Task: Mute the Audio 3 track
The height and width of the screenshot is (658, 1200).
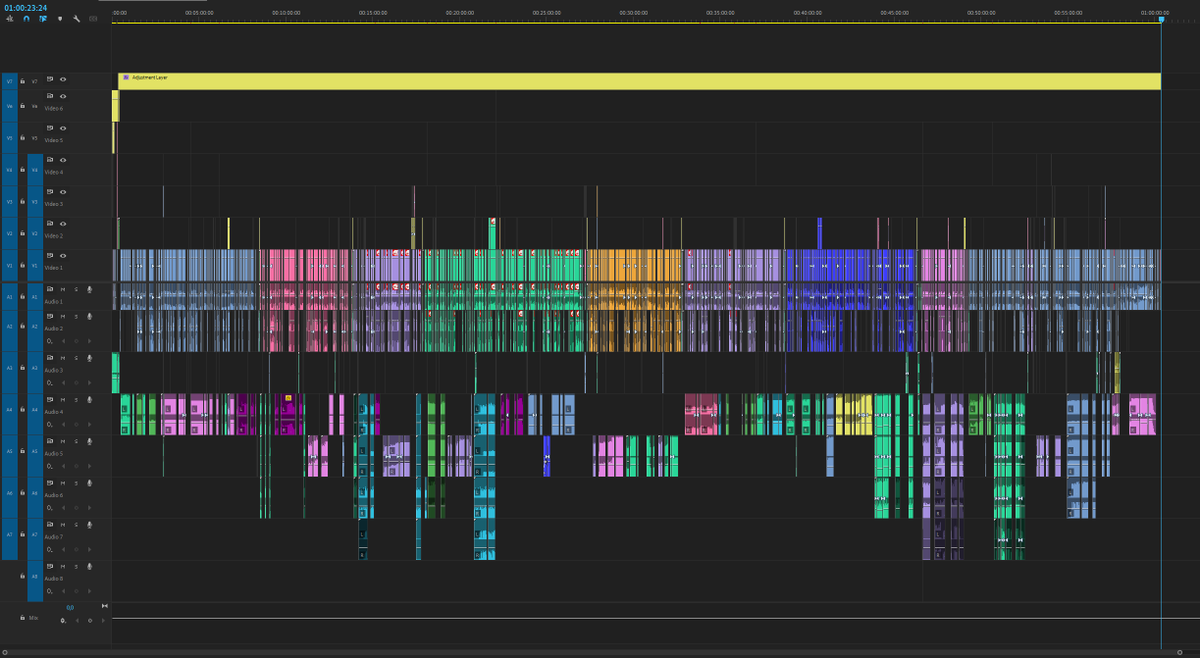Action: coord(63,358)
